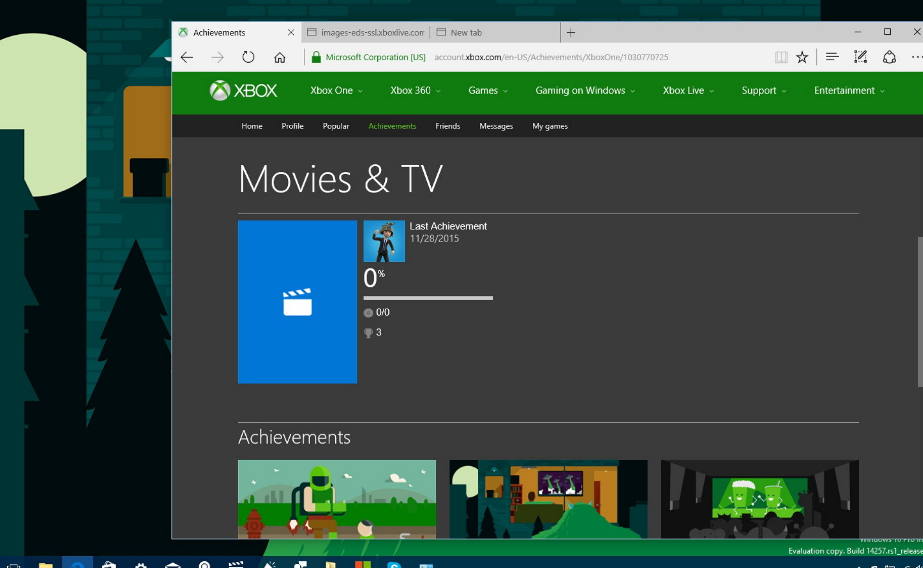Click the Xbox logo in the header
This screenshot has width=923, height=568.
tap(243, 91)
